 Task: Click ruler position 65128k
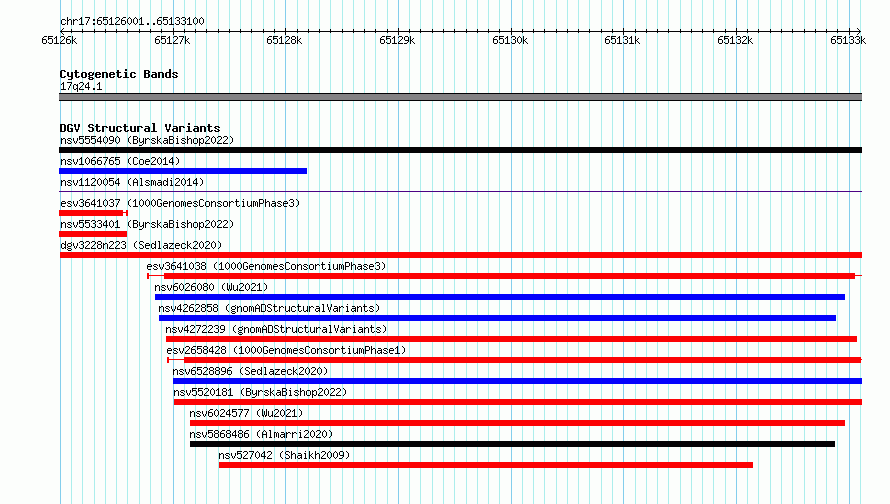click(x=284, y=40)
